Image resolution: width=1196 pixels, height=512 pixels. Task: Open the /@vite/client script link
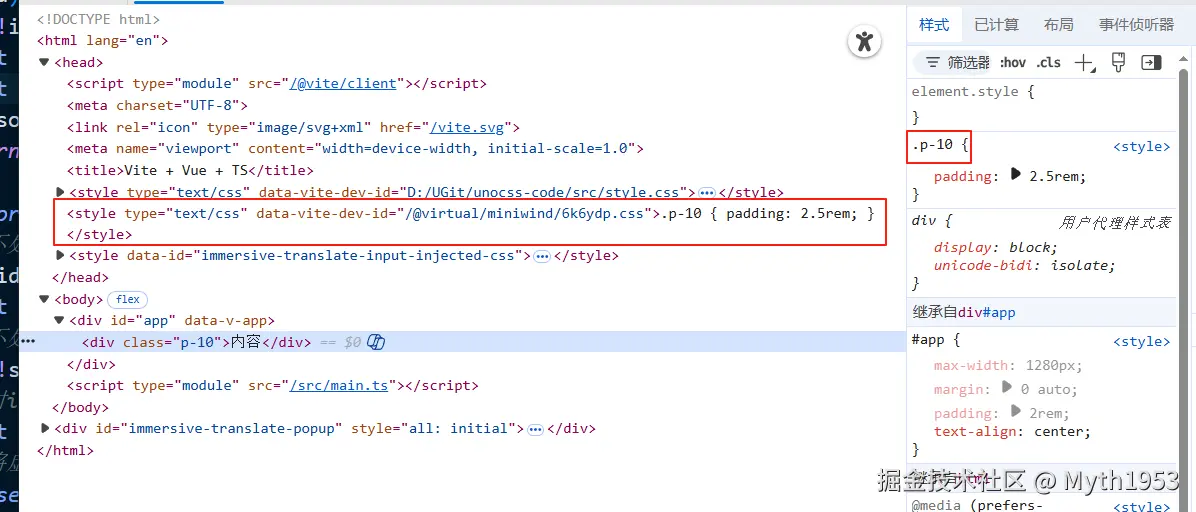point(343,84)
